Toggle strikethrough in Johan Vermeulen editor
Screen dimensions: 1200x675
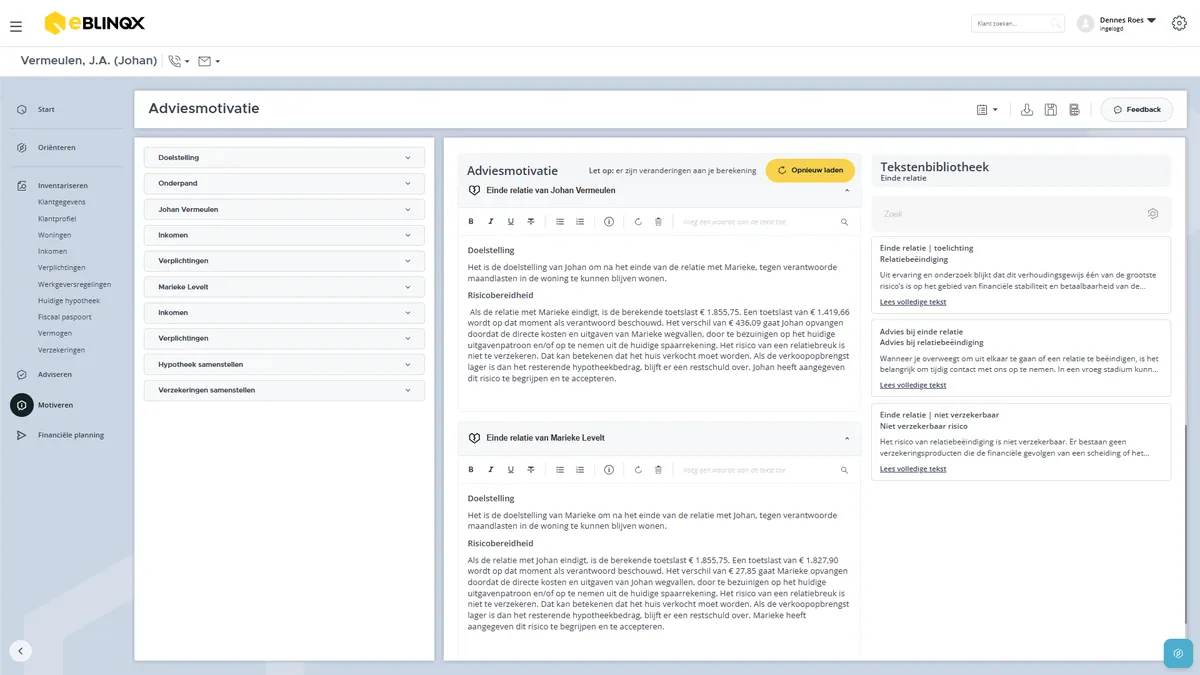(x=530, y=221)
